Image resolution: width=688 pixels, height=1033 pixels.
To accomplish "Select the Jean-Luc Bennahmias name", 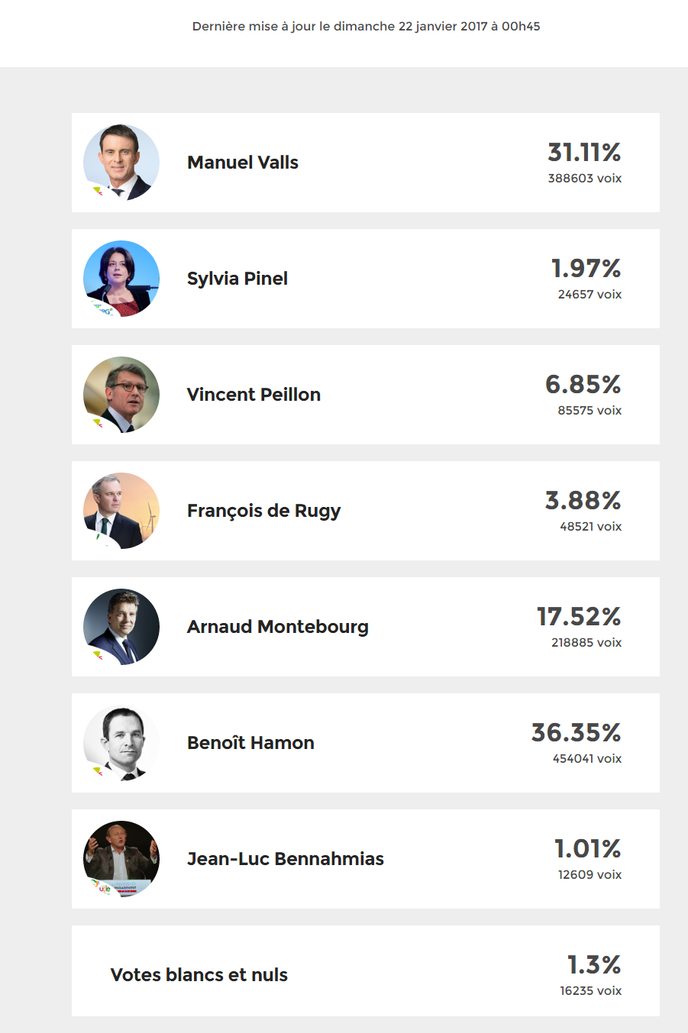I will coord(285,858).
